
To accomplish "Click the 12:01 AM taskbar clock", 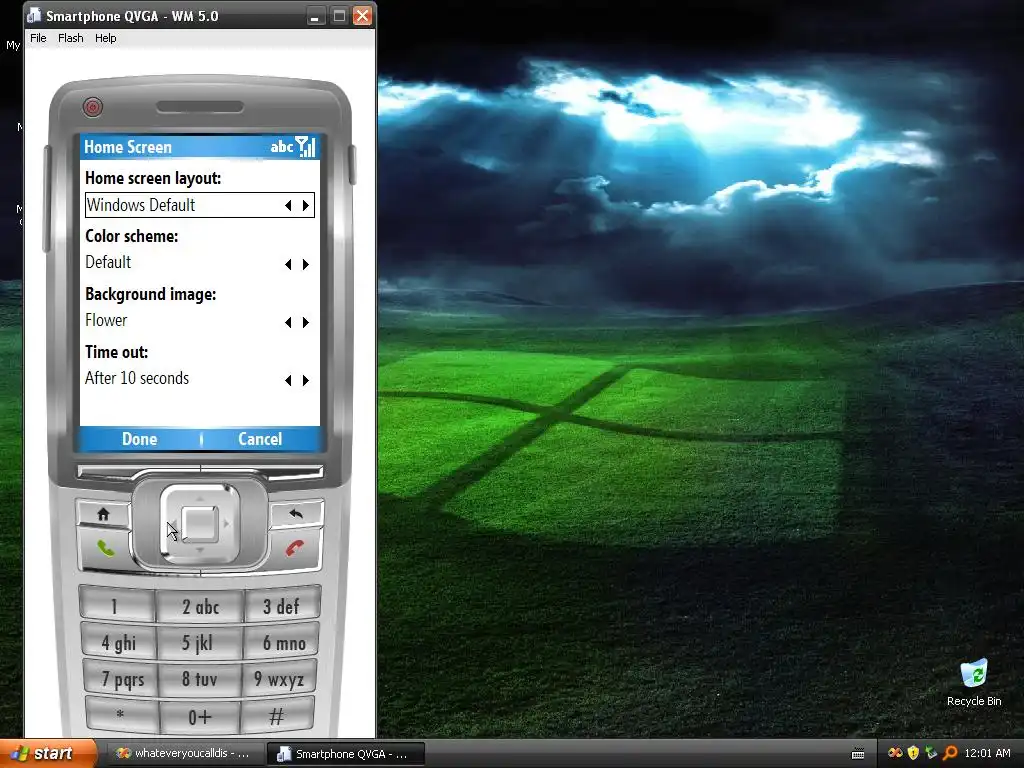I will click(x=987, y=754).
